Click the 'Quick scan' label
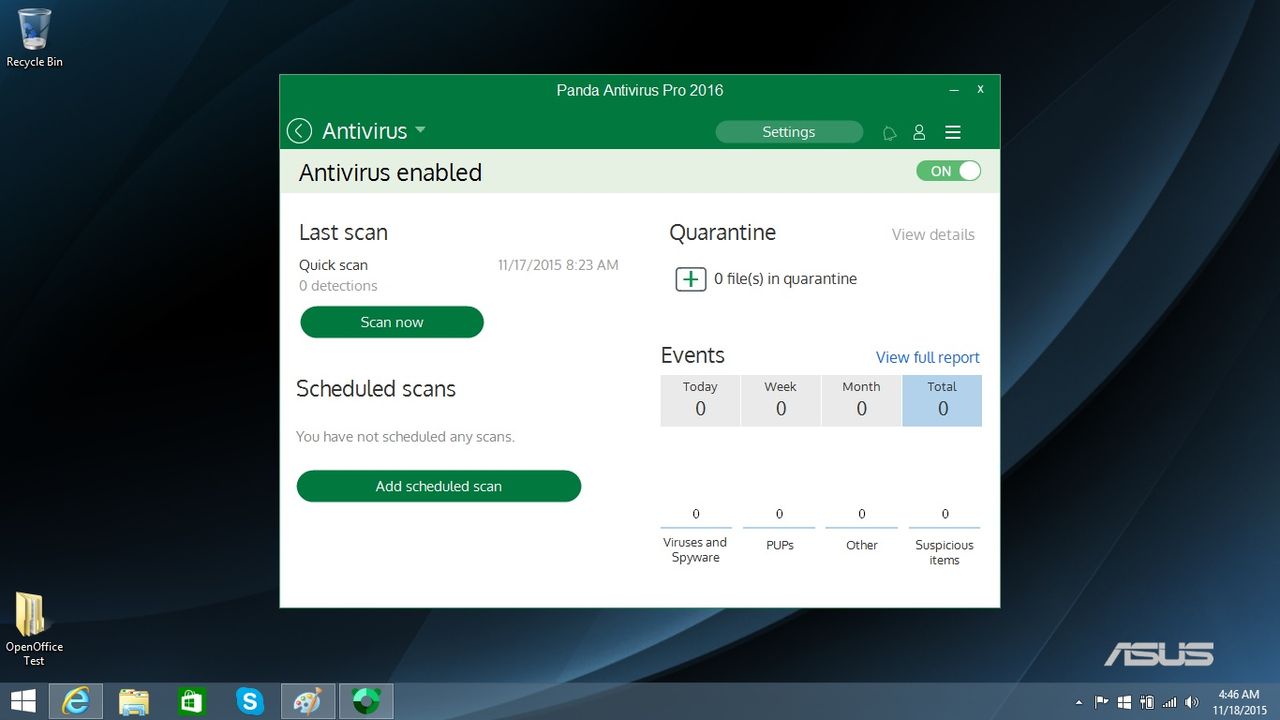Screen dimensions: 1280x720 coord(333,265)
